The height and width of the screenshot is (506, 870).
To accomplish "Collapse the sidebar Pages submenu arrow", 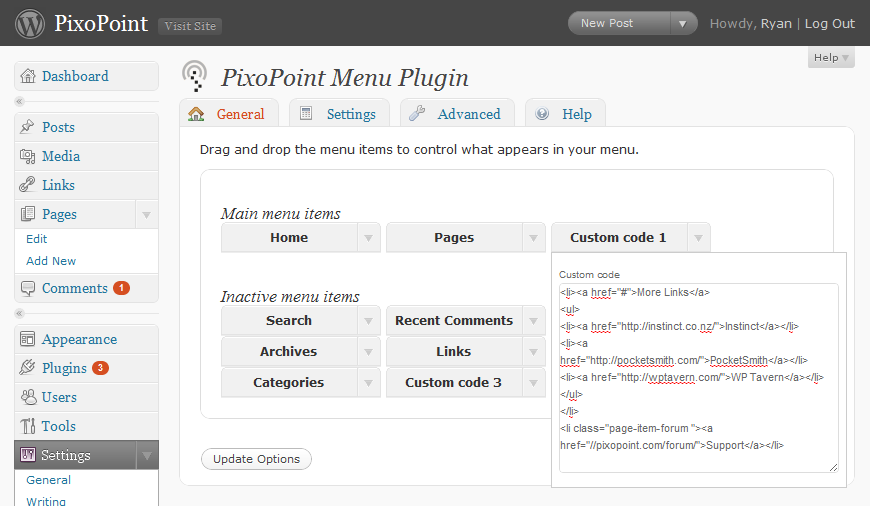I will (x=146, y=214).
